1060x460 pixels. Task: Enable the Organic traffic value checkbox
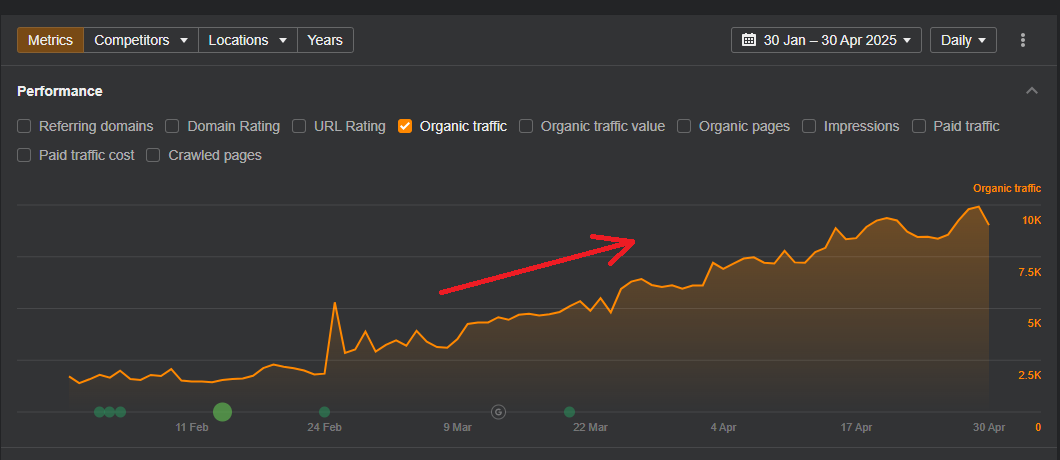pos(526,126)
